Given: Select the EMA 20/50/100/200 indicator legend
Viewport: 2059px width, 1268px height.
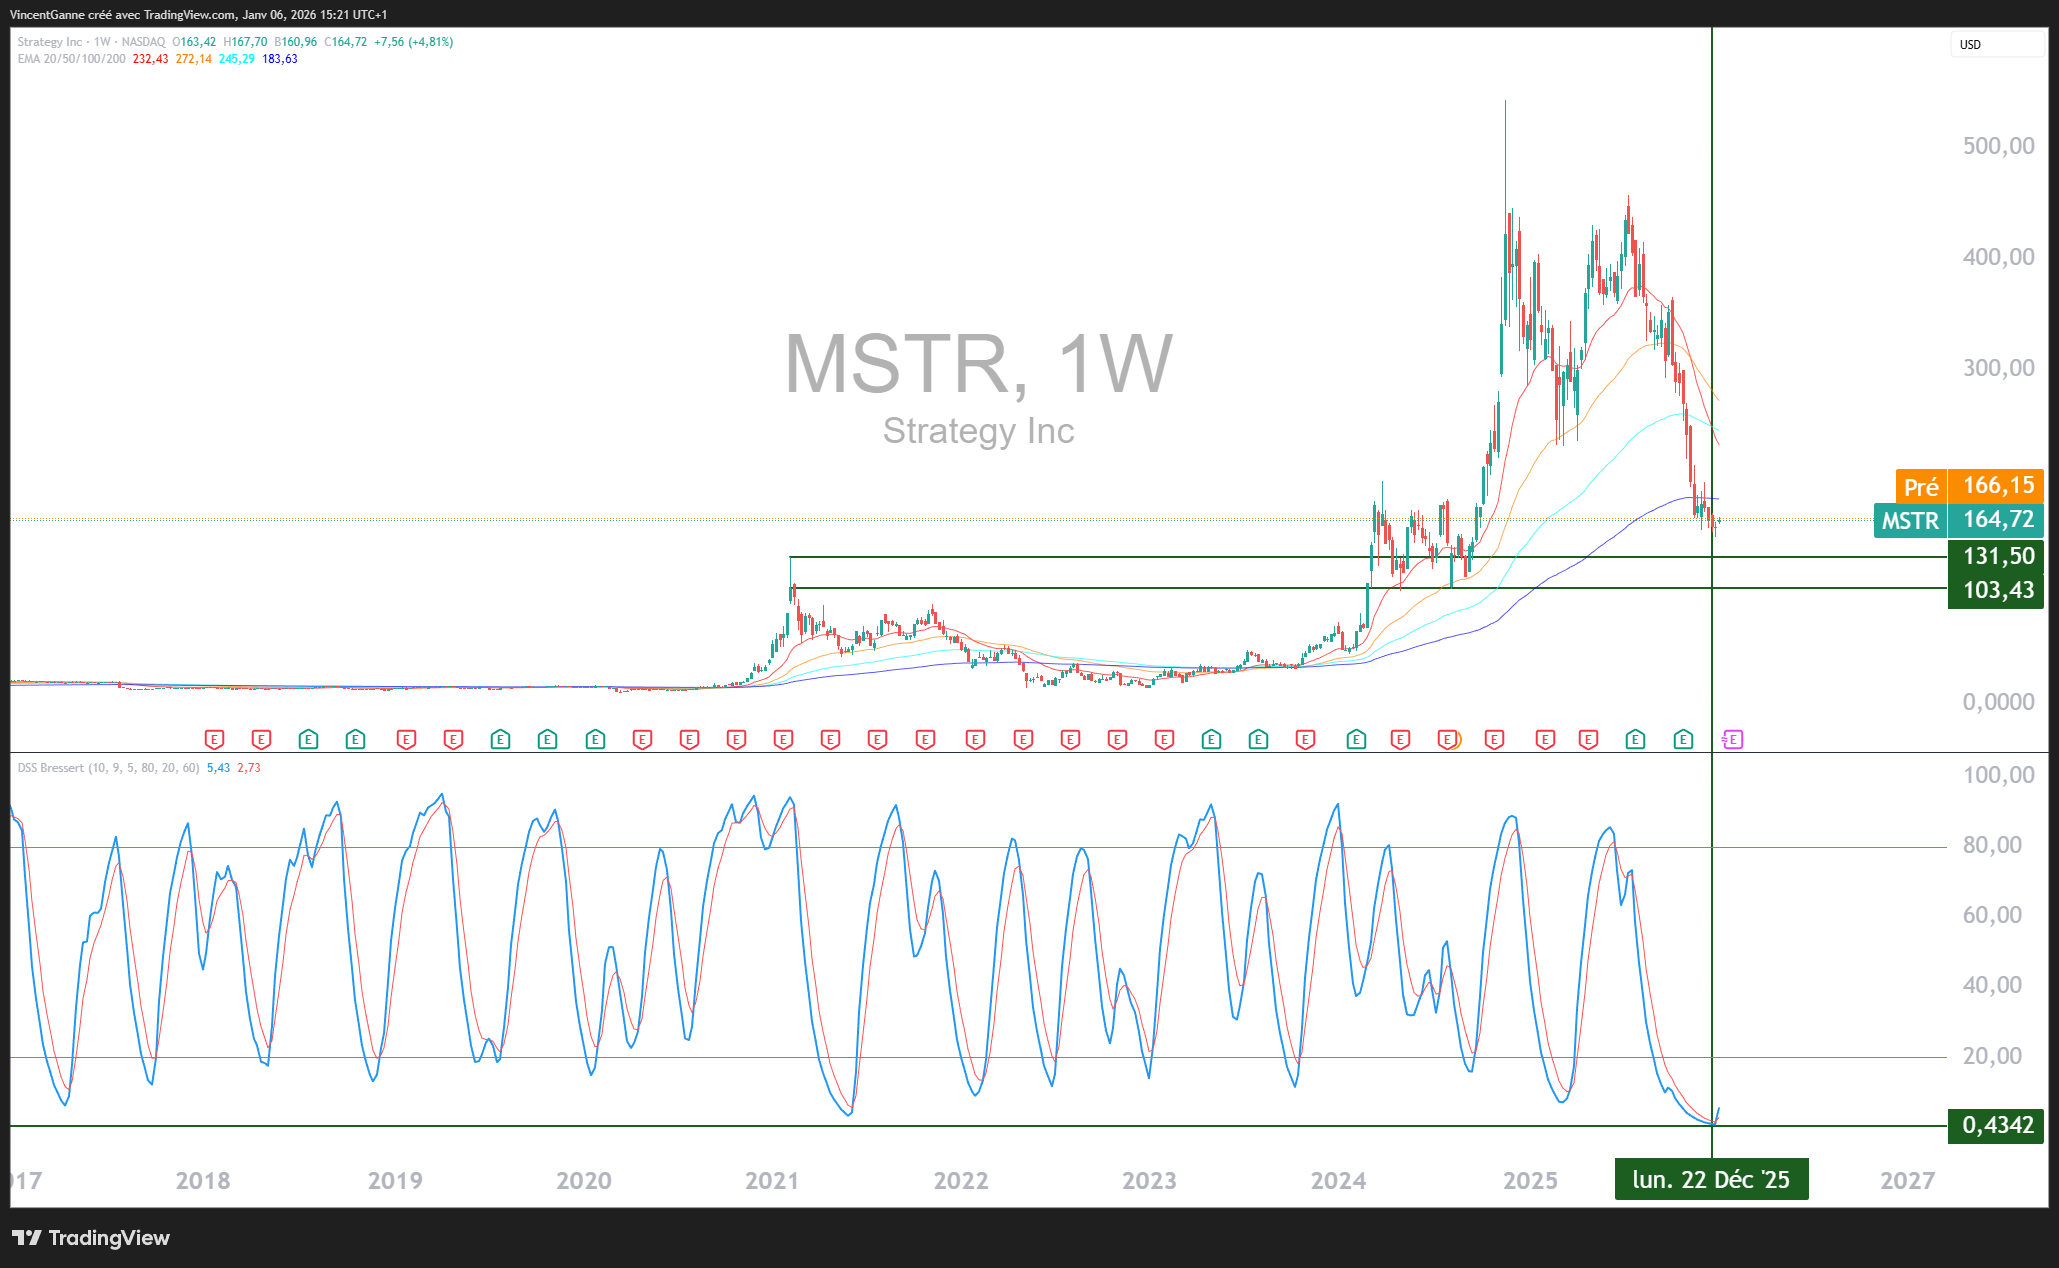Looking at the screenshot, I should click(x=72, y=59).
